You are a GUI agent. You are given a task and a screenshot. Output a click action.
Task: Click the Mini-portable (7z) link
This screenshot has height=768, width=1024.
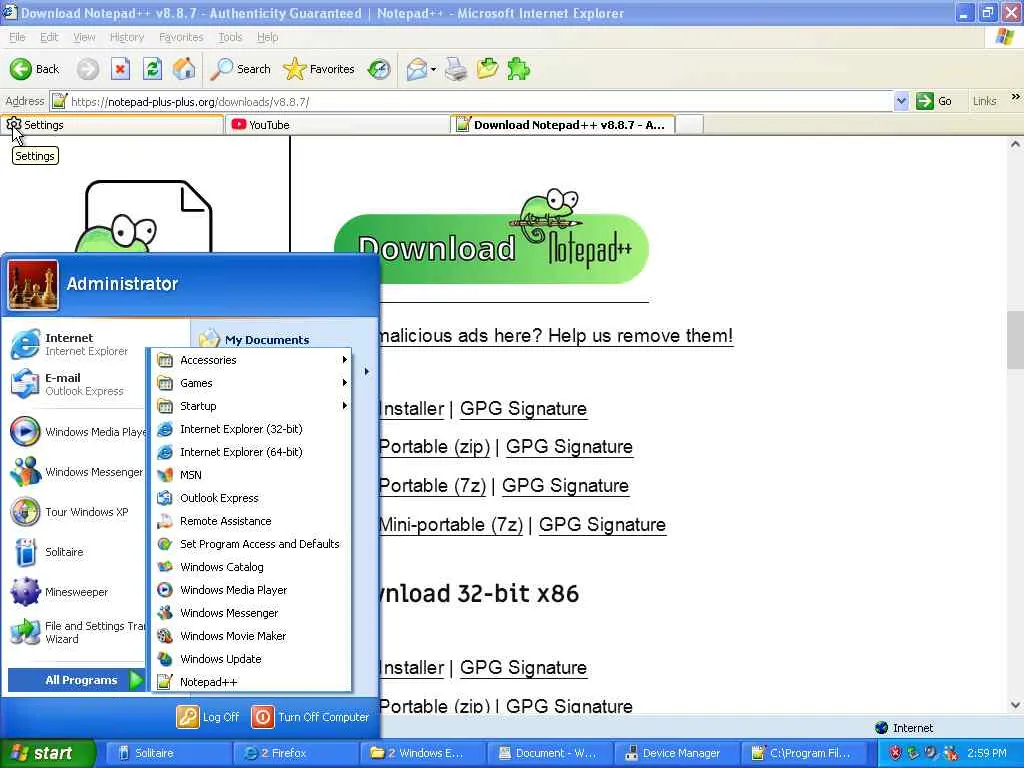(x=451, y=524)
